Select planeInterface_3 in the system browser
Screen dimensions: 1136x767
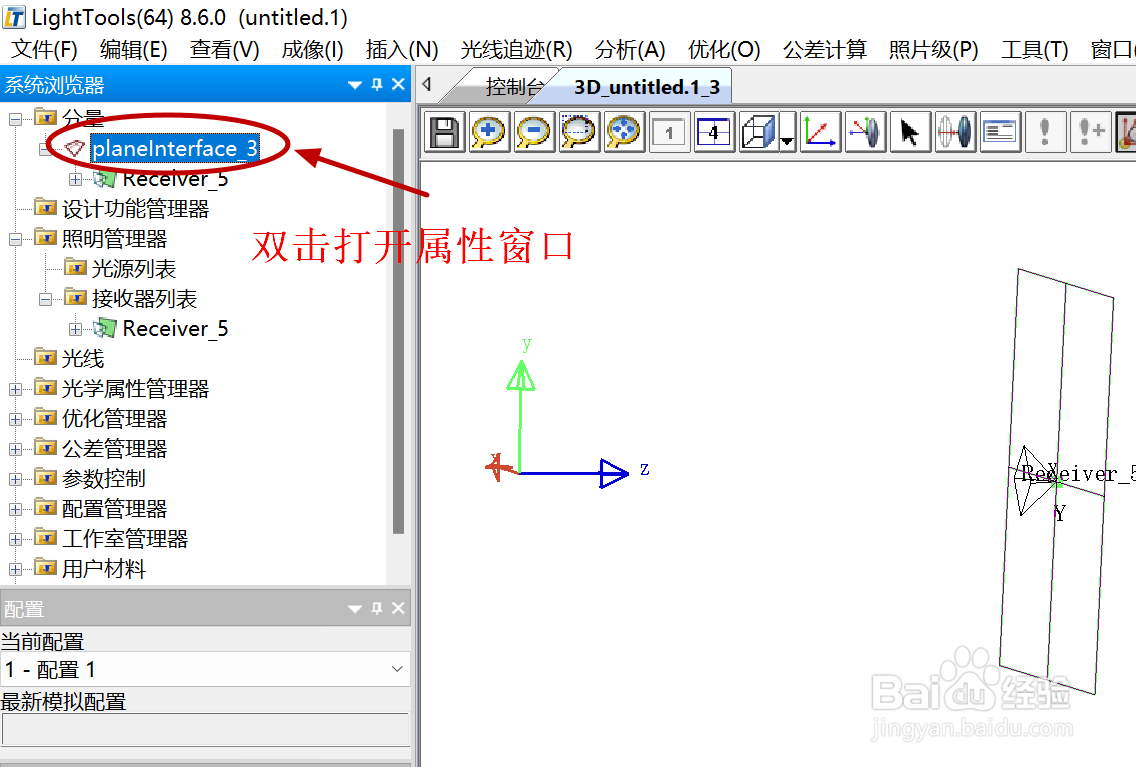pyautogui.click(x=176, y=148)
